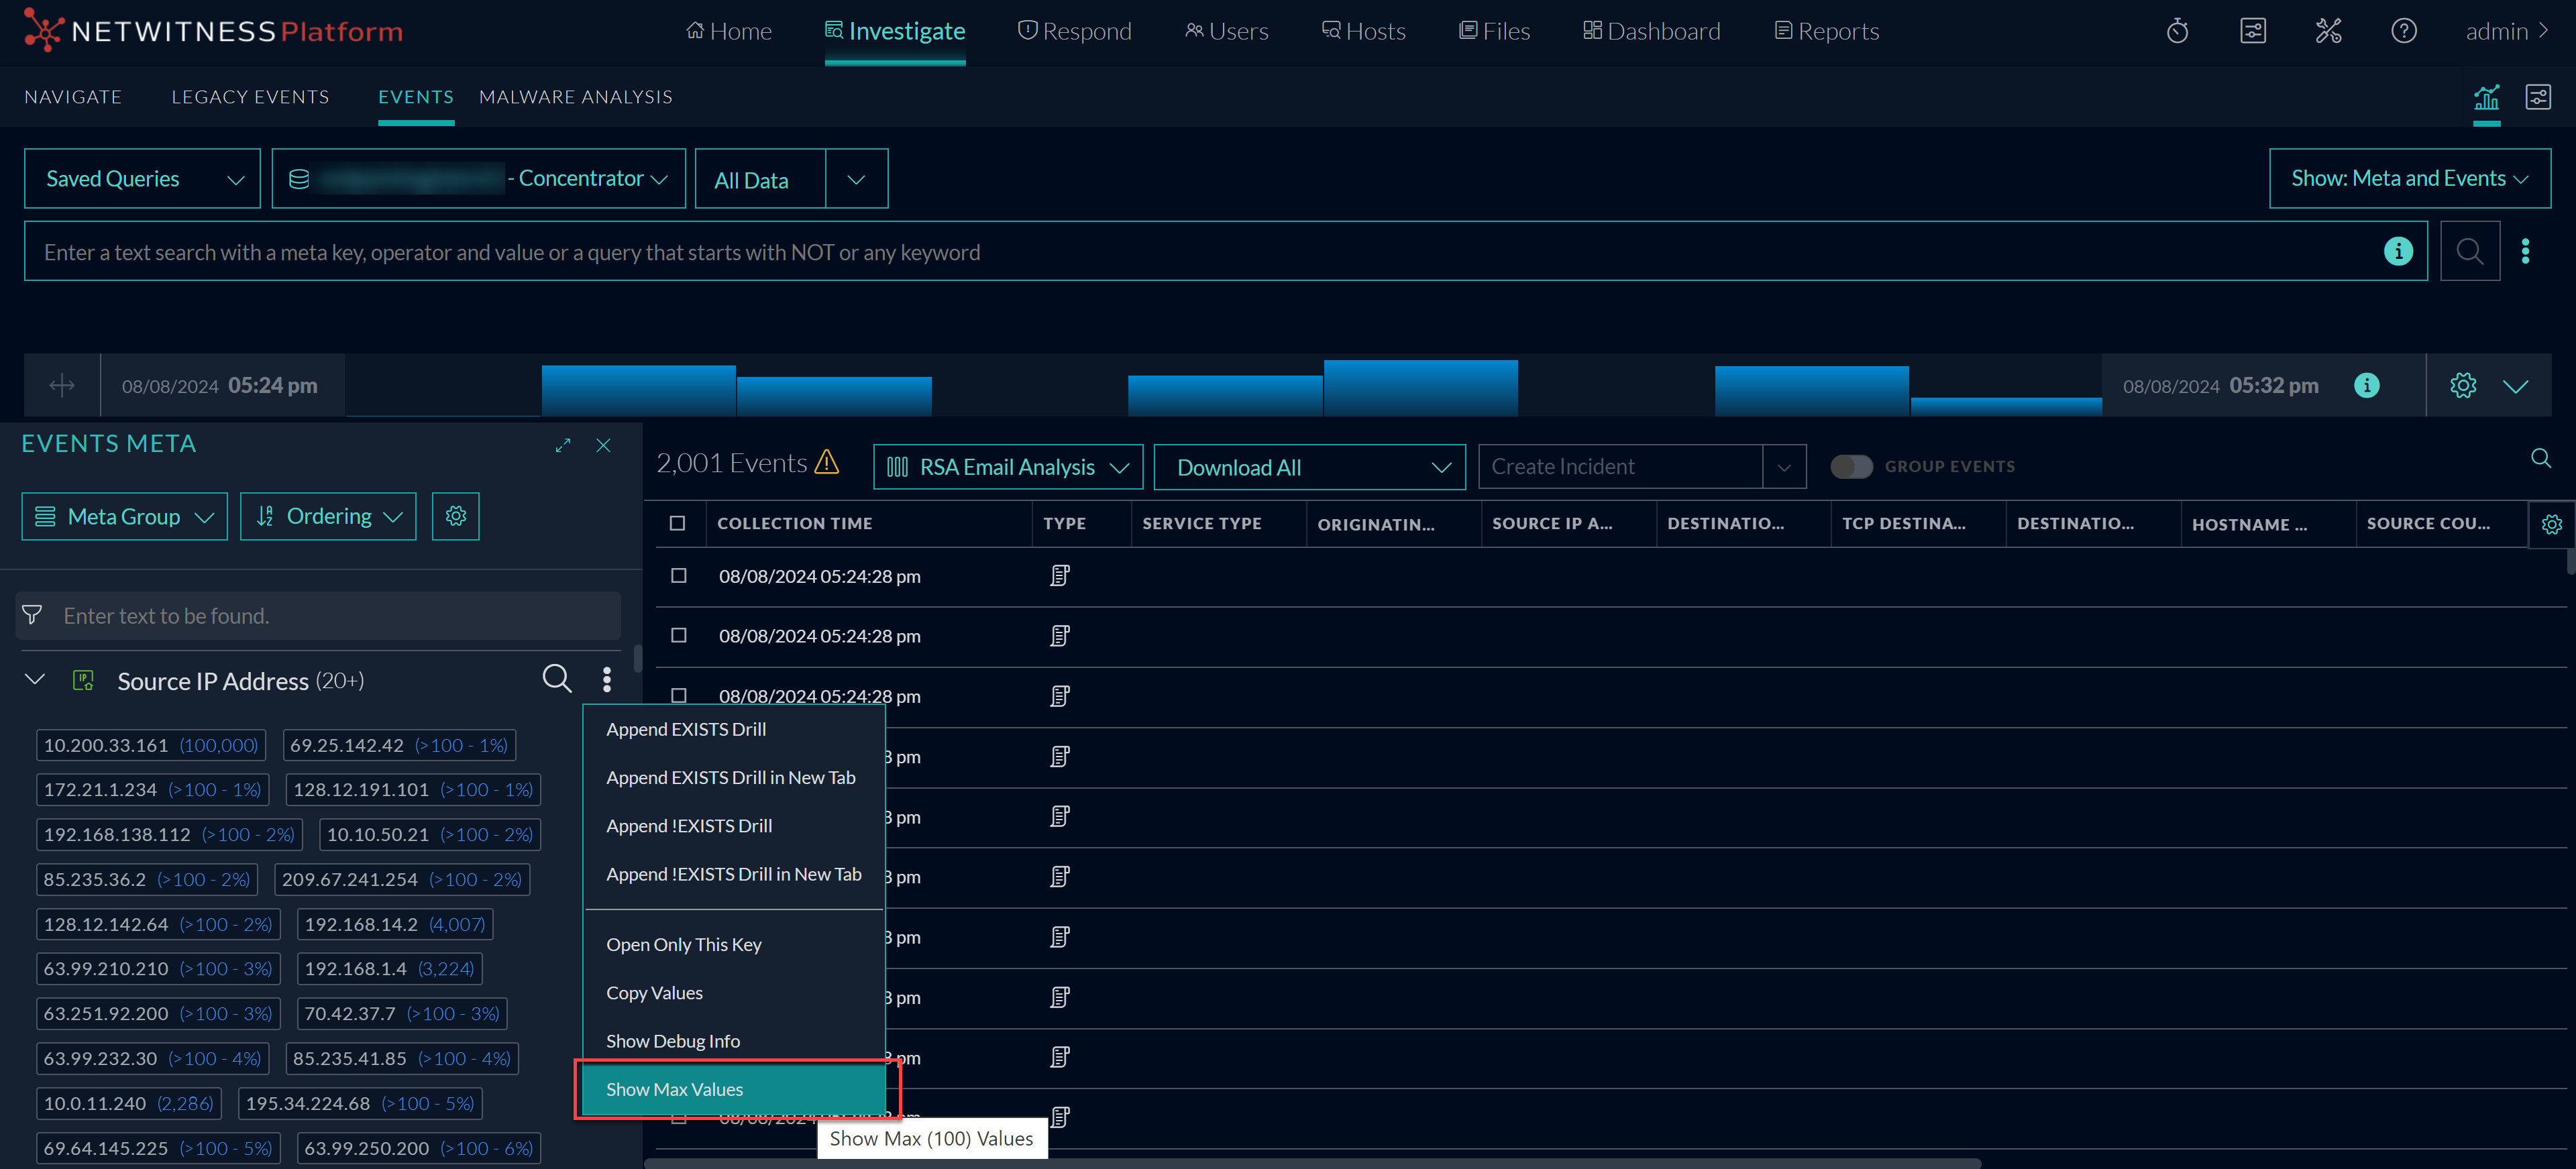
Task: Check the select-all events header checkbox
Action: (678, 523)
